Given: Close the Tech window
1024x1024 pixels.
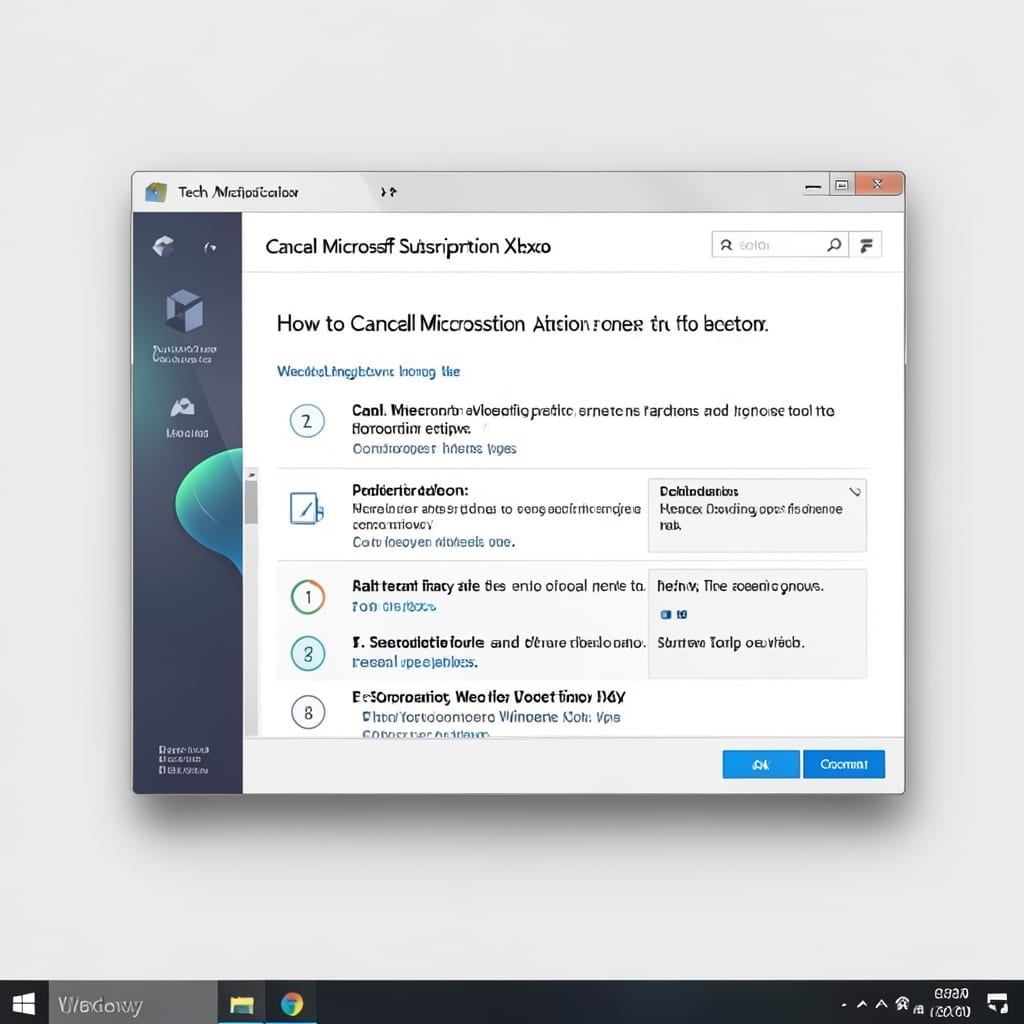Looking at the screenshot, I should pyautogui.click(x=878, y=184).
